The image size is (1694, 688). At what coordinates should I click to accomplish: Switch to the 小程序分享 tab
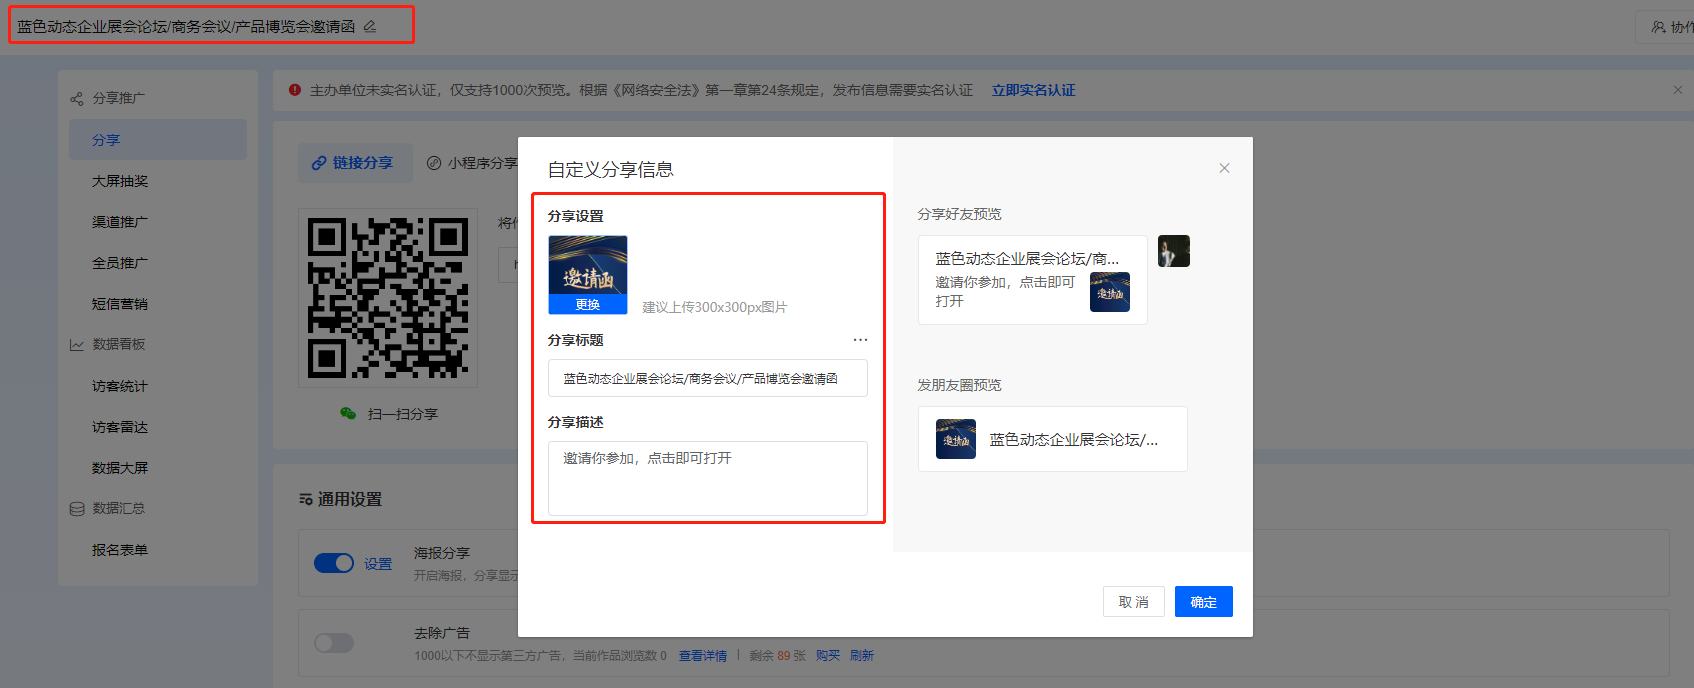(x=472, y=163)
